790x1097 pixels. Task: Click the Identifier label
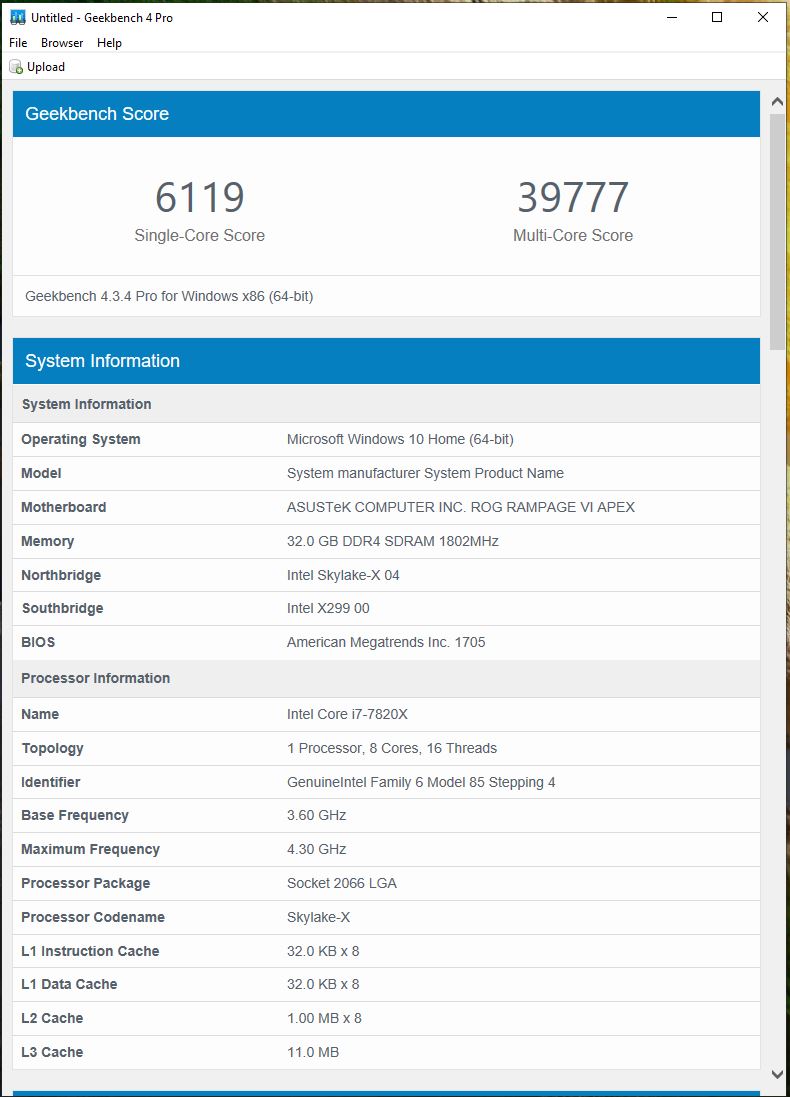pyautogui.click(x=50, y=782)
